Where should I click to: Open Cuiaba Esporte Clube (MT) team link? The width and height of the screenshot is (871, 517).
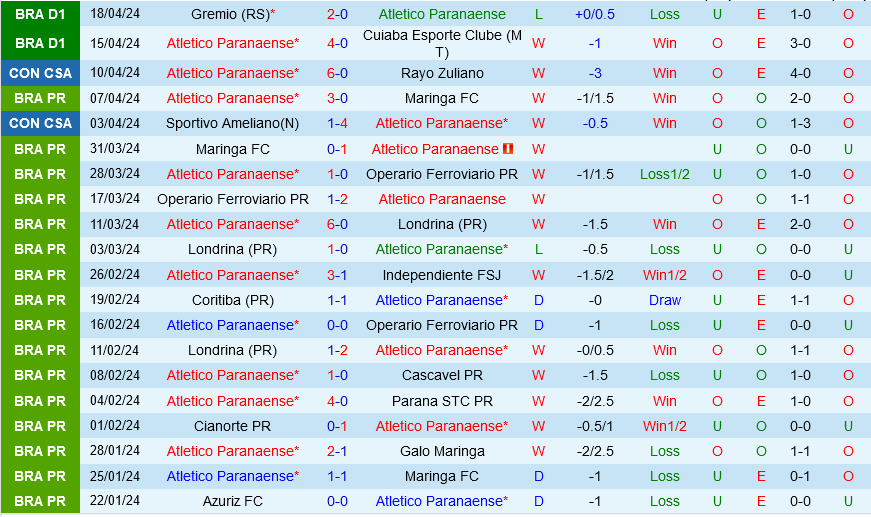[x=442, y=43]
